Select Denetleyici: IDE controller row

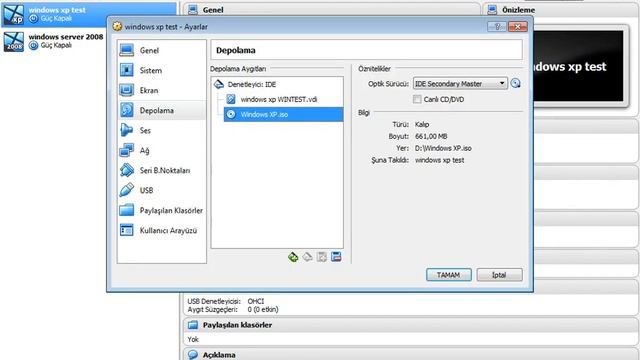[x=277, y=84]
